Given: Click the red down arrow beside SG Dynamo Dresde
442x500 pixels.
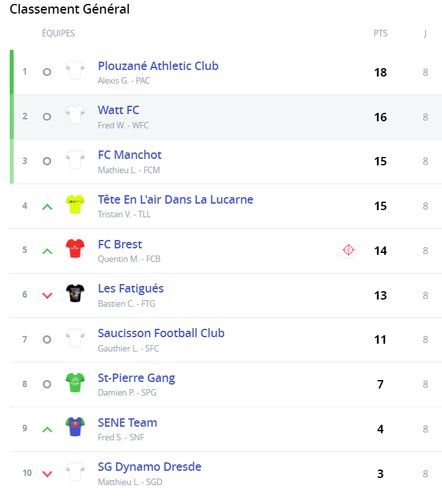Looking at the screenshot, I should click(47, 474).
